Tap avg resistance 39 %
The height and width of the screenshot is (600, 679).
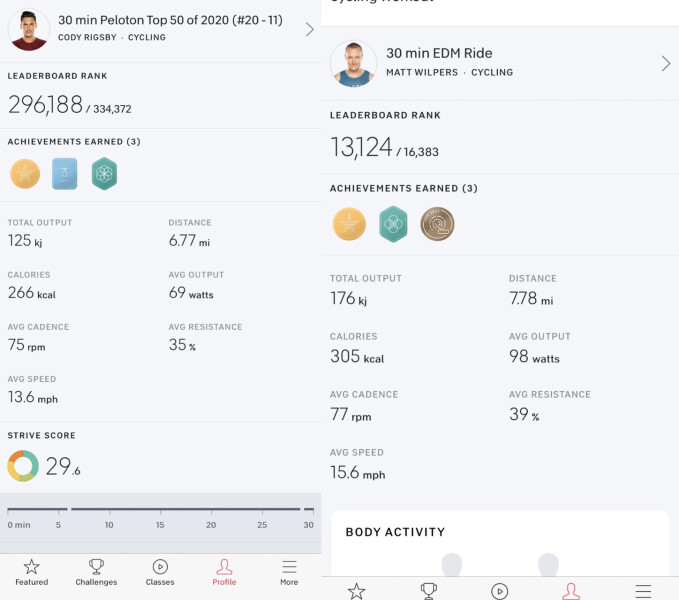click(524, 414)
